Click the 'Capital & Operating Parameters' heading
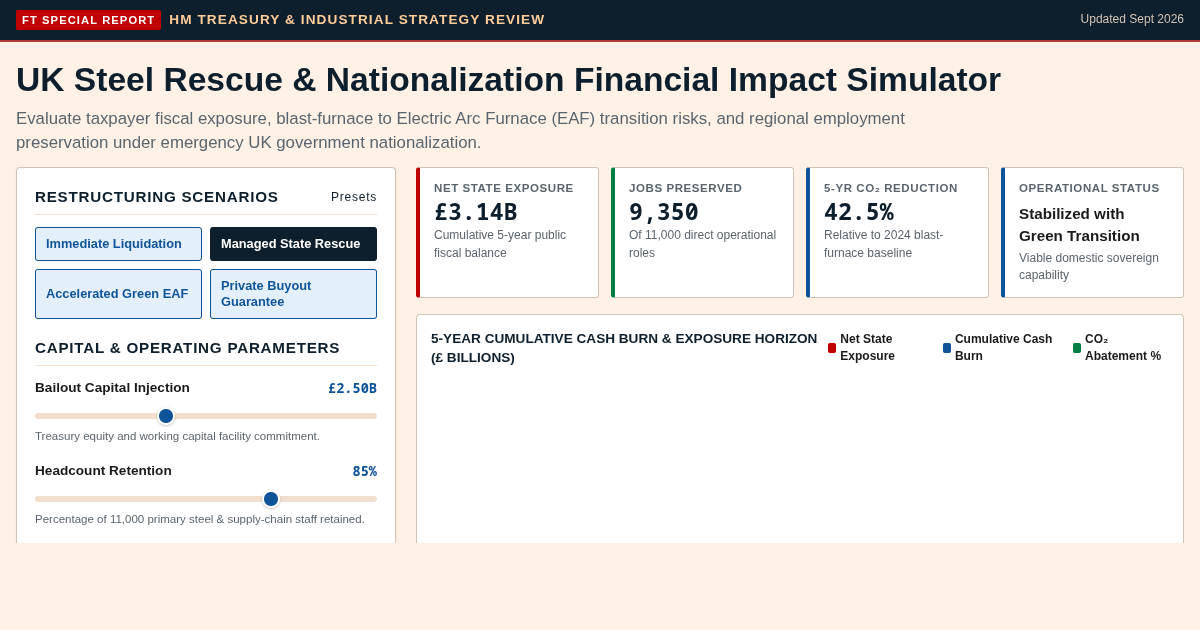This screenshot has width=1200, height=630. point(187,348)
